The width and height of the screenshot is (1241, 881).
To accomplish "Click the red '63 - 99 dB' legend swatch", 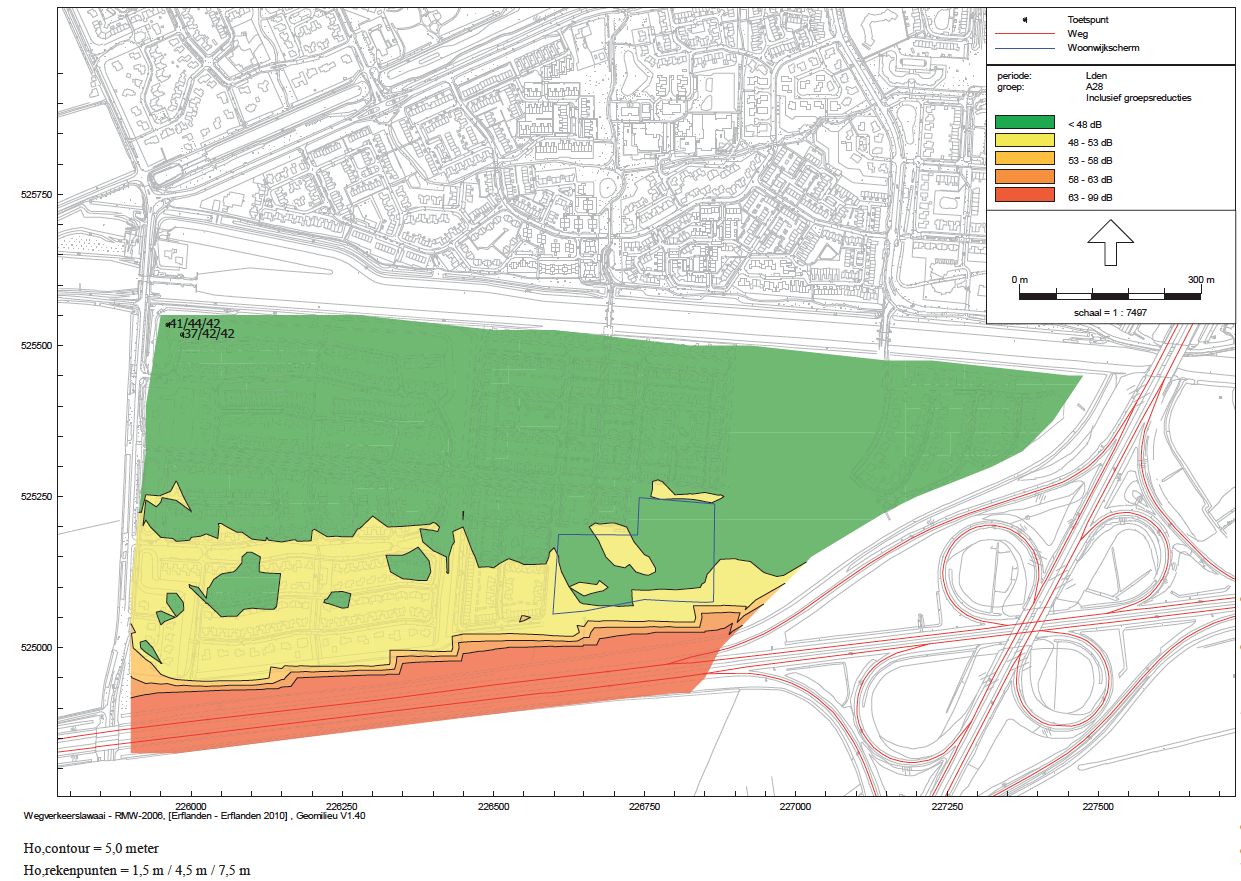I will [x=1025, y=196].
